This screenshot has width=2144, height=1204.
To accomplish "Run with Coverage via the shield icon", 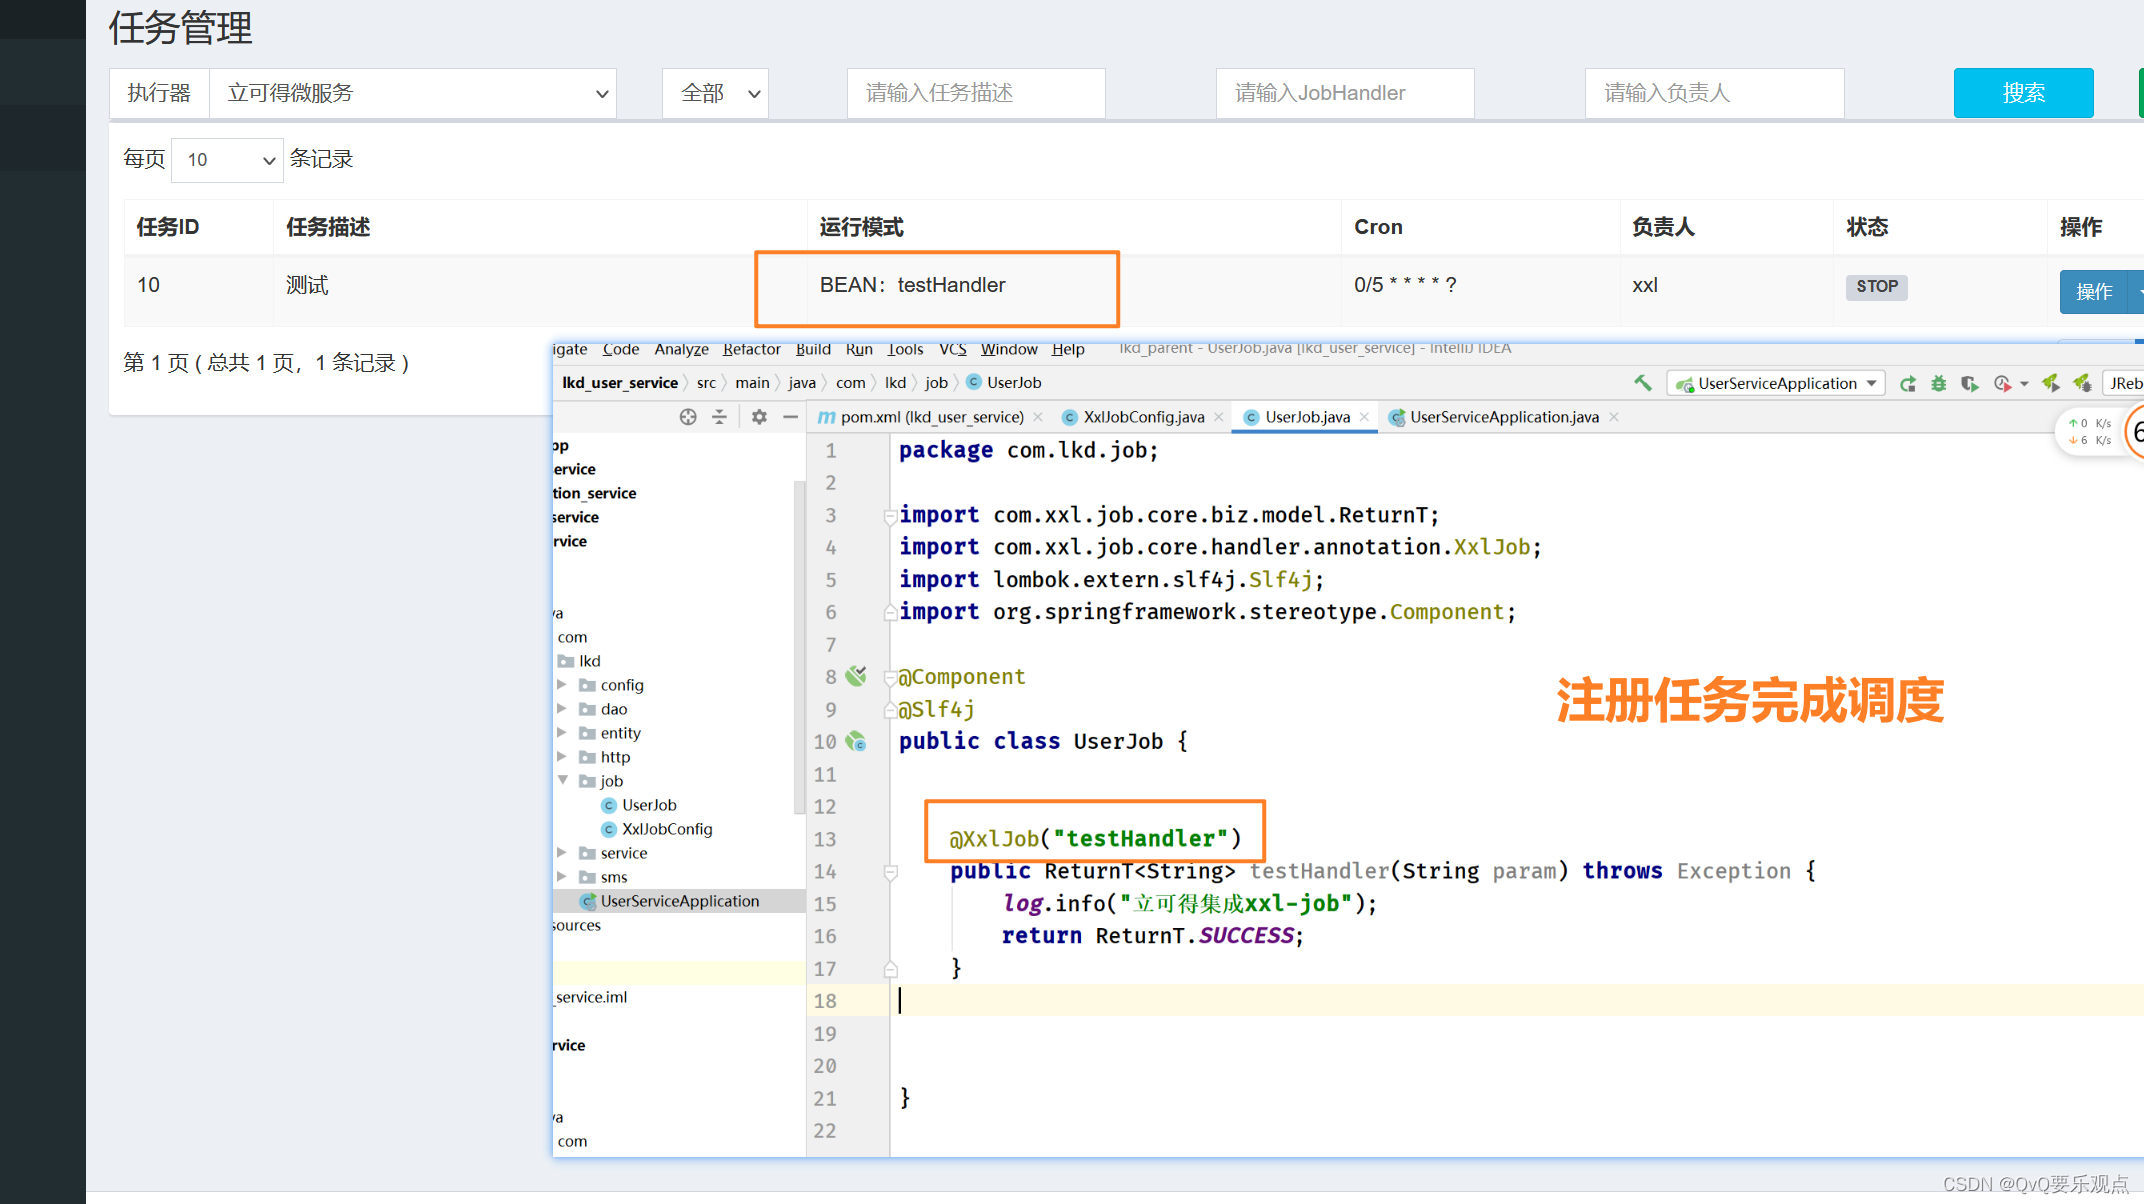I will tap(1969, 384).
